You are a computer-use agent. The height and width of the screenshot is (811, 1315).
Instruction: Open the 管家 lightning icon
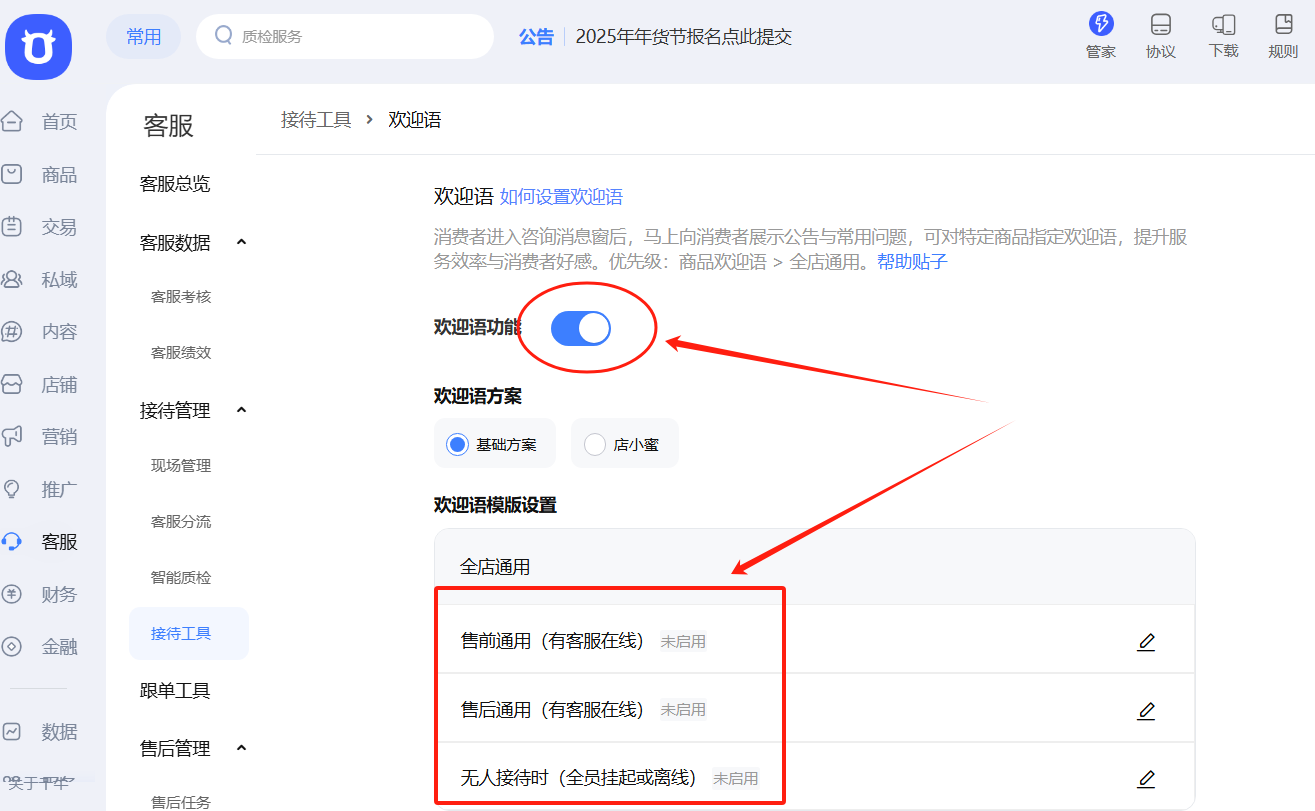(x=1101, y=24)
